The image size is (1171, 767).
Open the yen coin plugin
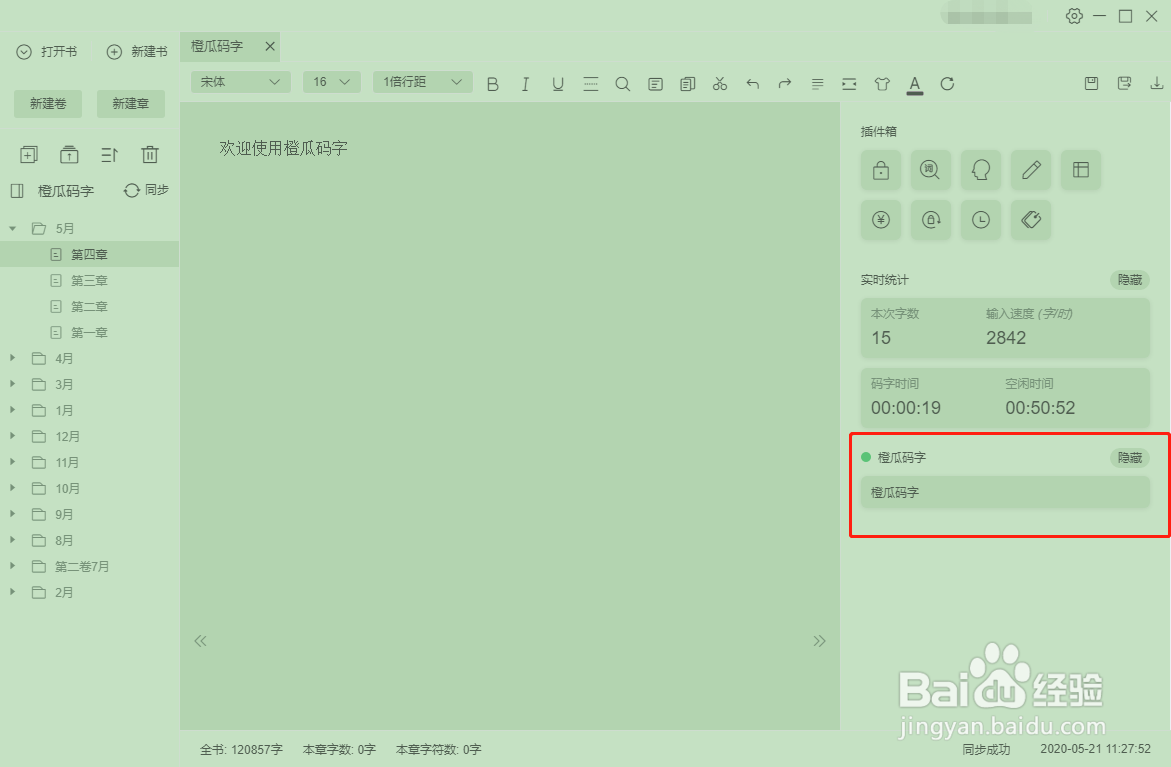pyautogui.click(x=881, y=220)
